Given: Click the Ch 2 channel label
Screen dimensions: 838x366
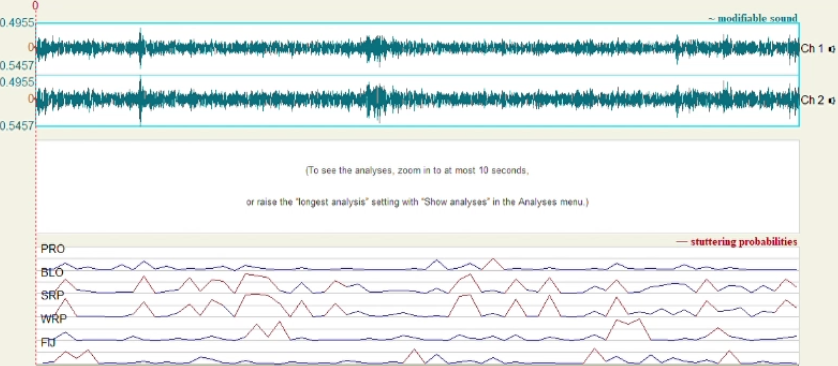Looking at the screenshot, I should [812, 100].
